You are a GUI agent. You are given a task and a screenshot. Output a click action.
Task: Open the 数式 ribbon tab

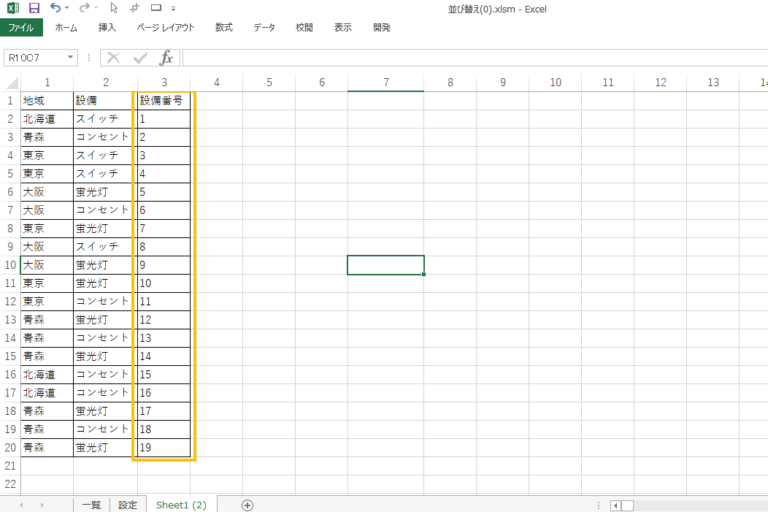coord(224,27)
